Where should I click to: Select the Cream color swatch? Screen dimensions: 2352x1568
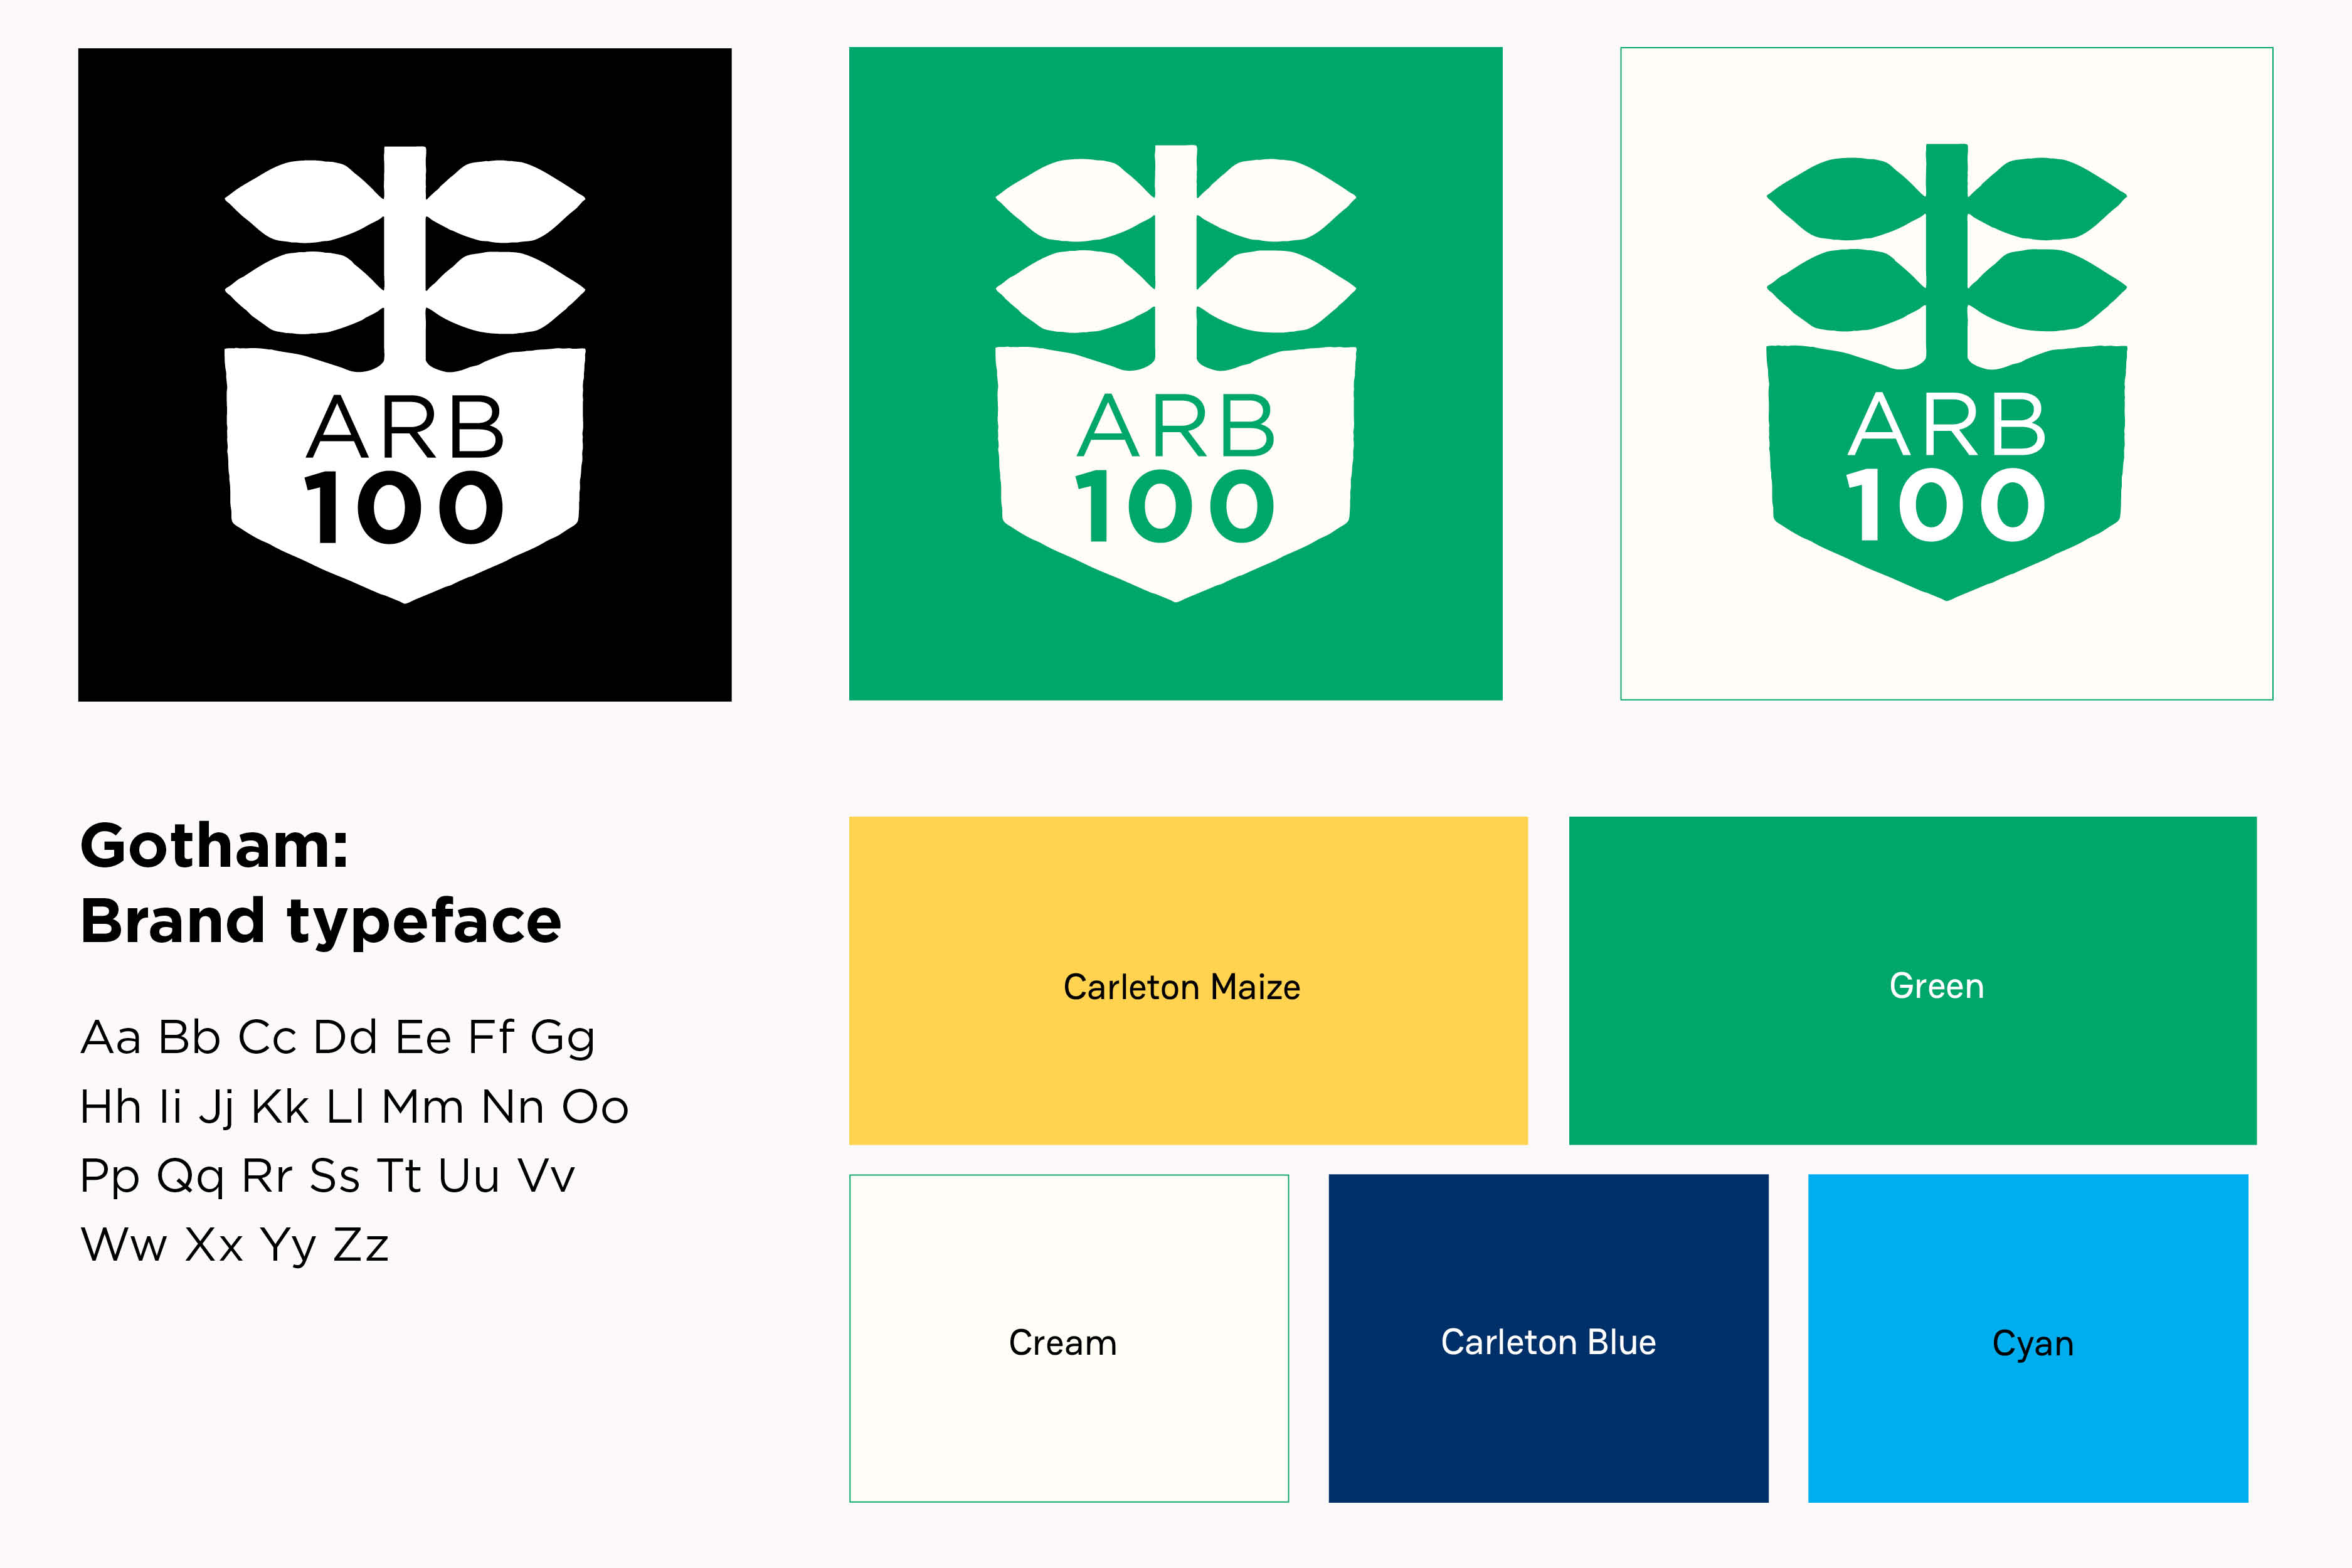[1069, 1338]
